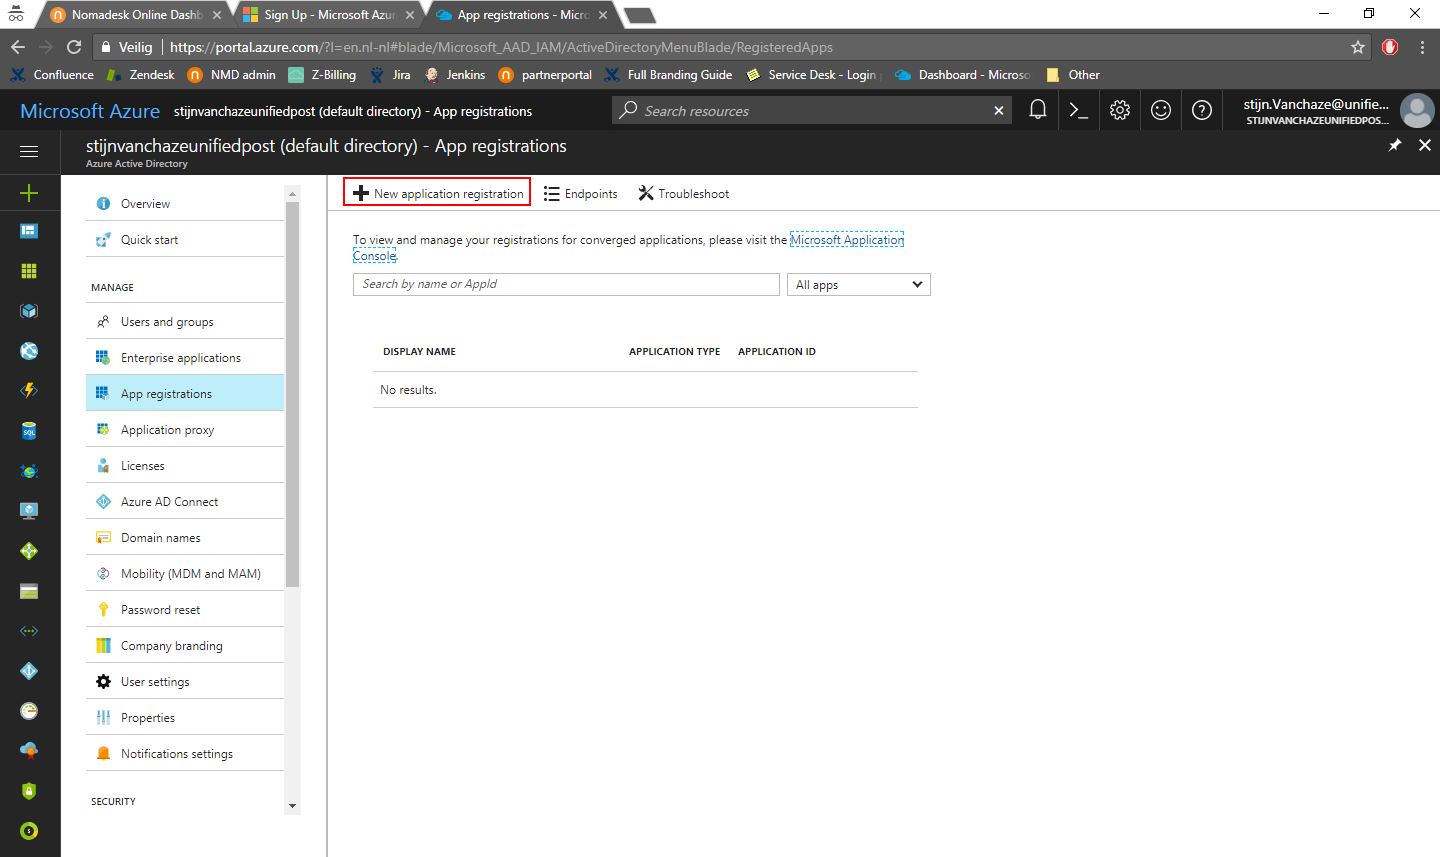Open Mobility (MDM and MAM)
The width and height of the screenshot is (1440, 857).
[185, 573]
